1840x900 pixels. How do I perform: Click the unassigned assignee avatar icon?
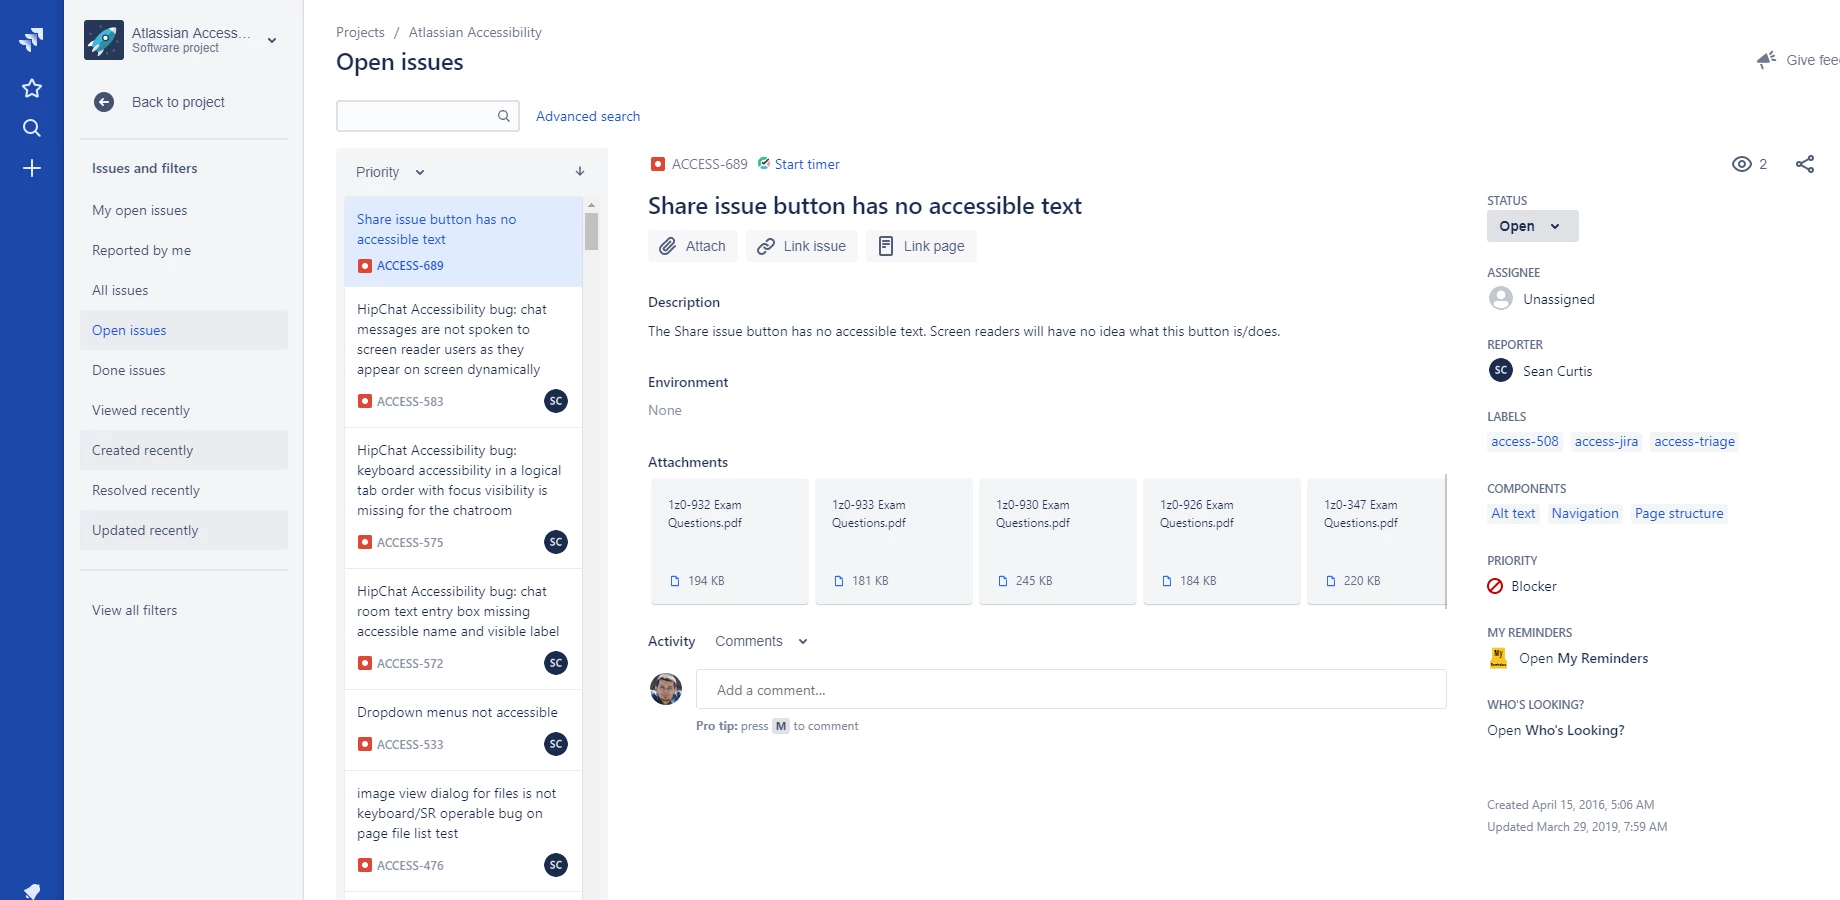(x=1501, y=298)
